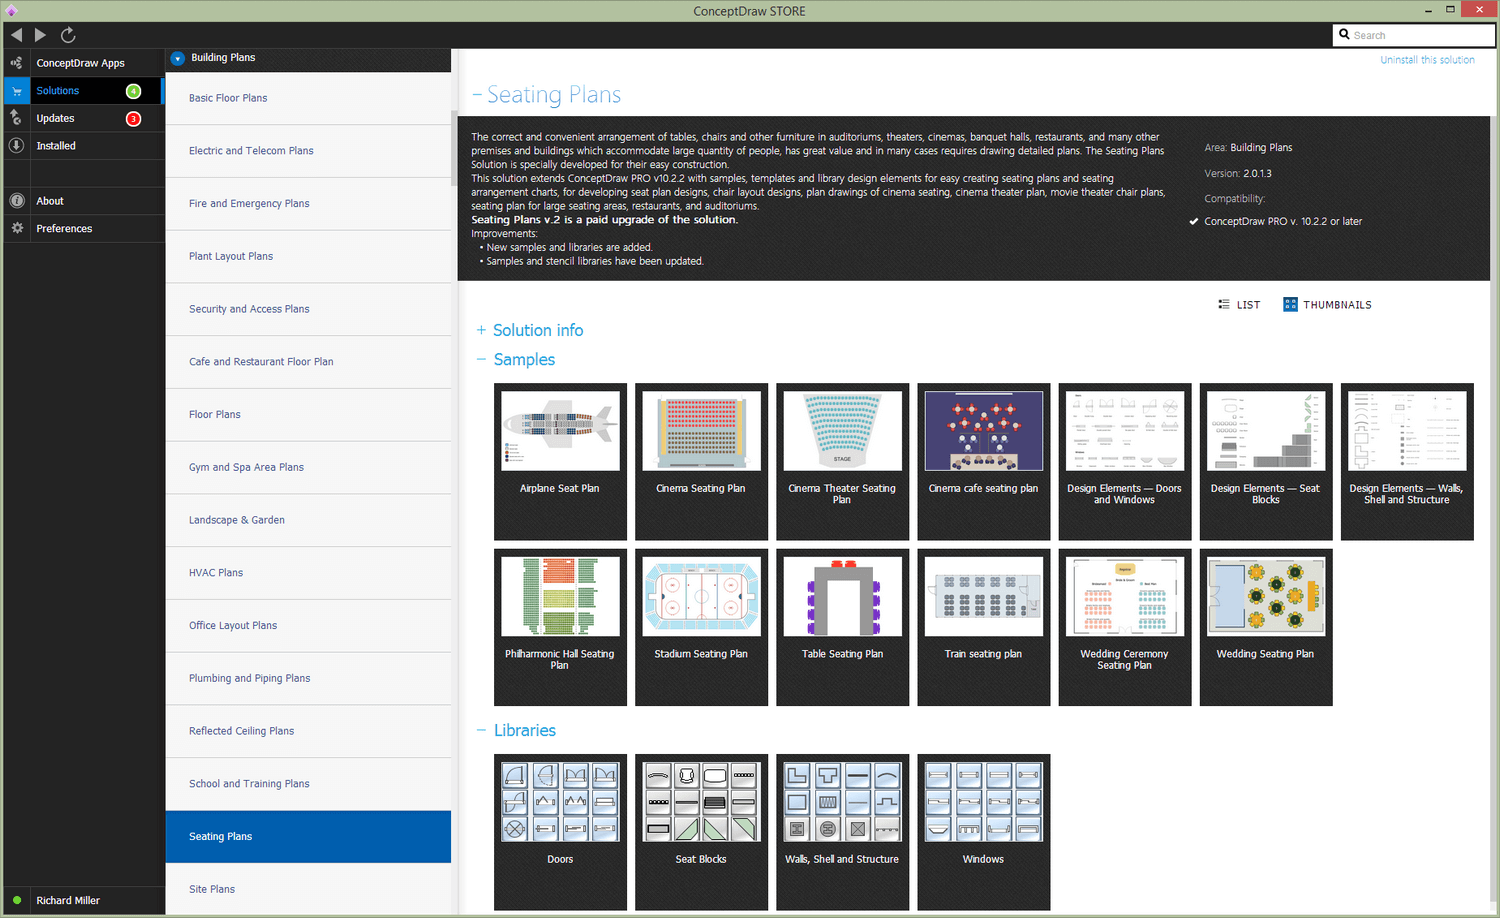The image size is (1500, 918).
Task: Click the refresh icon in toolbar
Action: point(68,35)
